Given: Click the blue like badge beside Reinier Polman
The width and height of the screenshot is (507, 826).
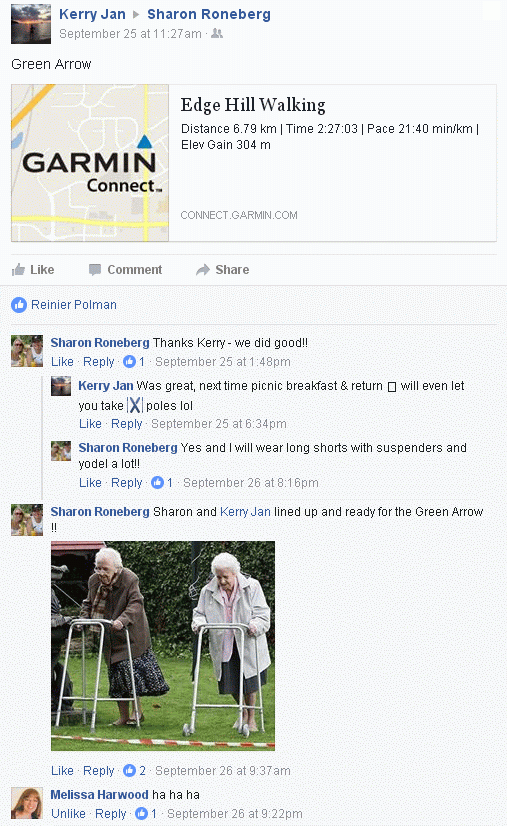Looking at the screenshot, I should pos(19,304).
